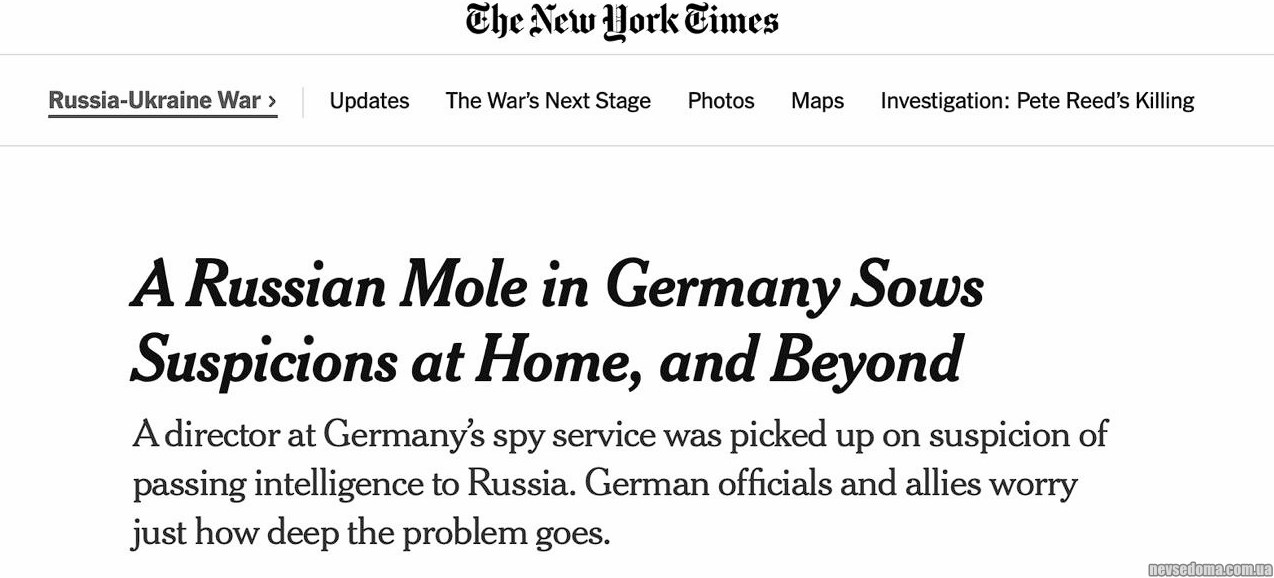Click the nevsedoma.com.ua watermark

pyautogui.click(x=1209, y=569)
